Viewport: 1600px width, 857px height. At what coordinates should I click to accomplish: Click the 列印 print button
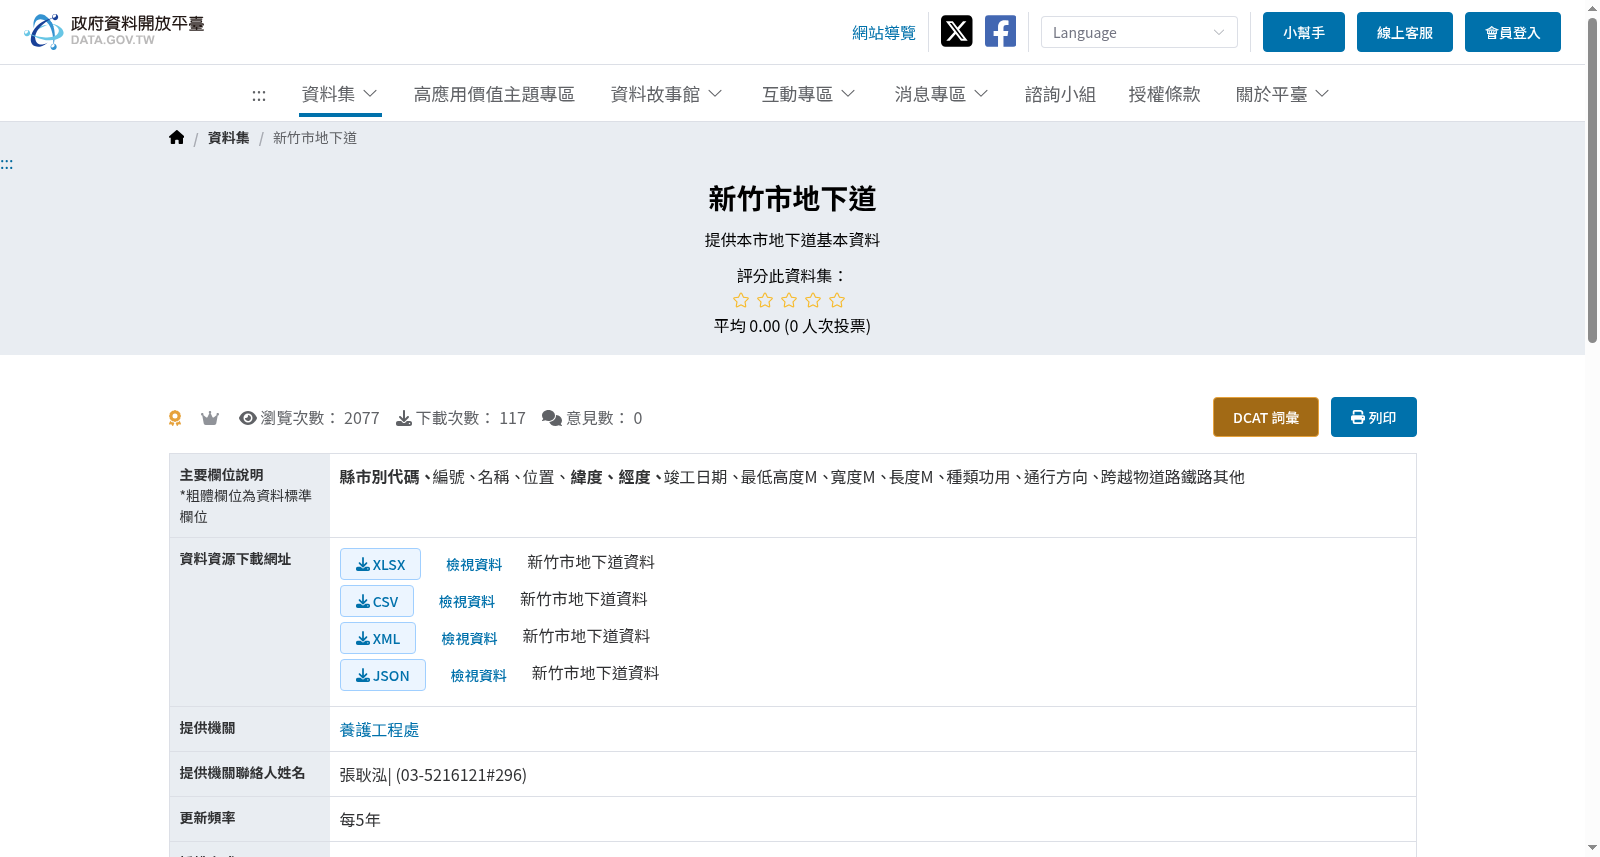pos(1374,417)
